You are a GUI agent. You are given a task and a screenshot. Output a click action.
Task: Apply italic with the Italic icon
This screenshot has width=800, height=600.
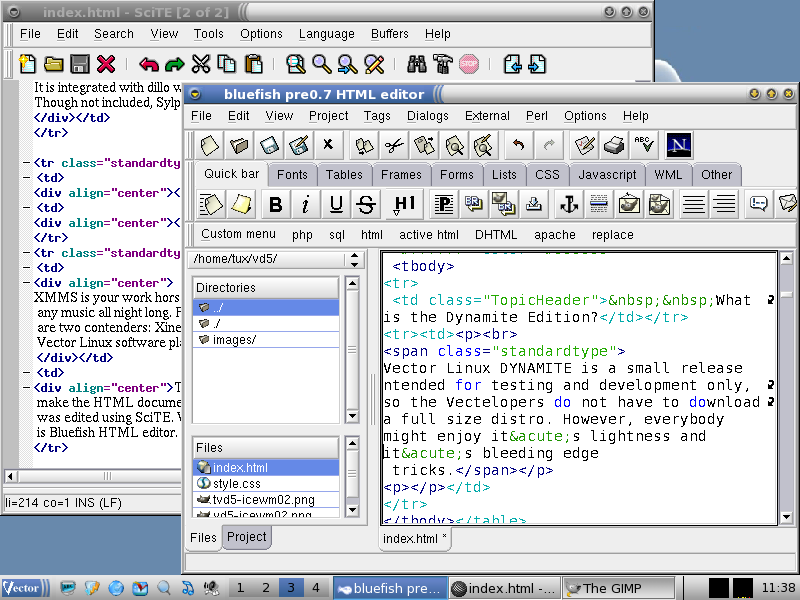coord(306,204)
